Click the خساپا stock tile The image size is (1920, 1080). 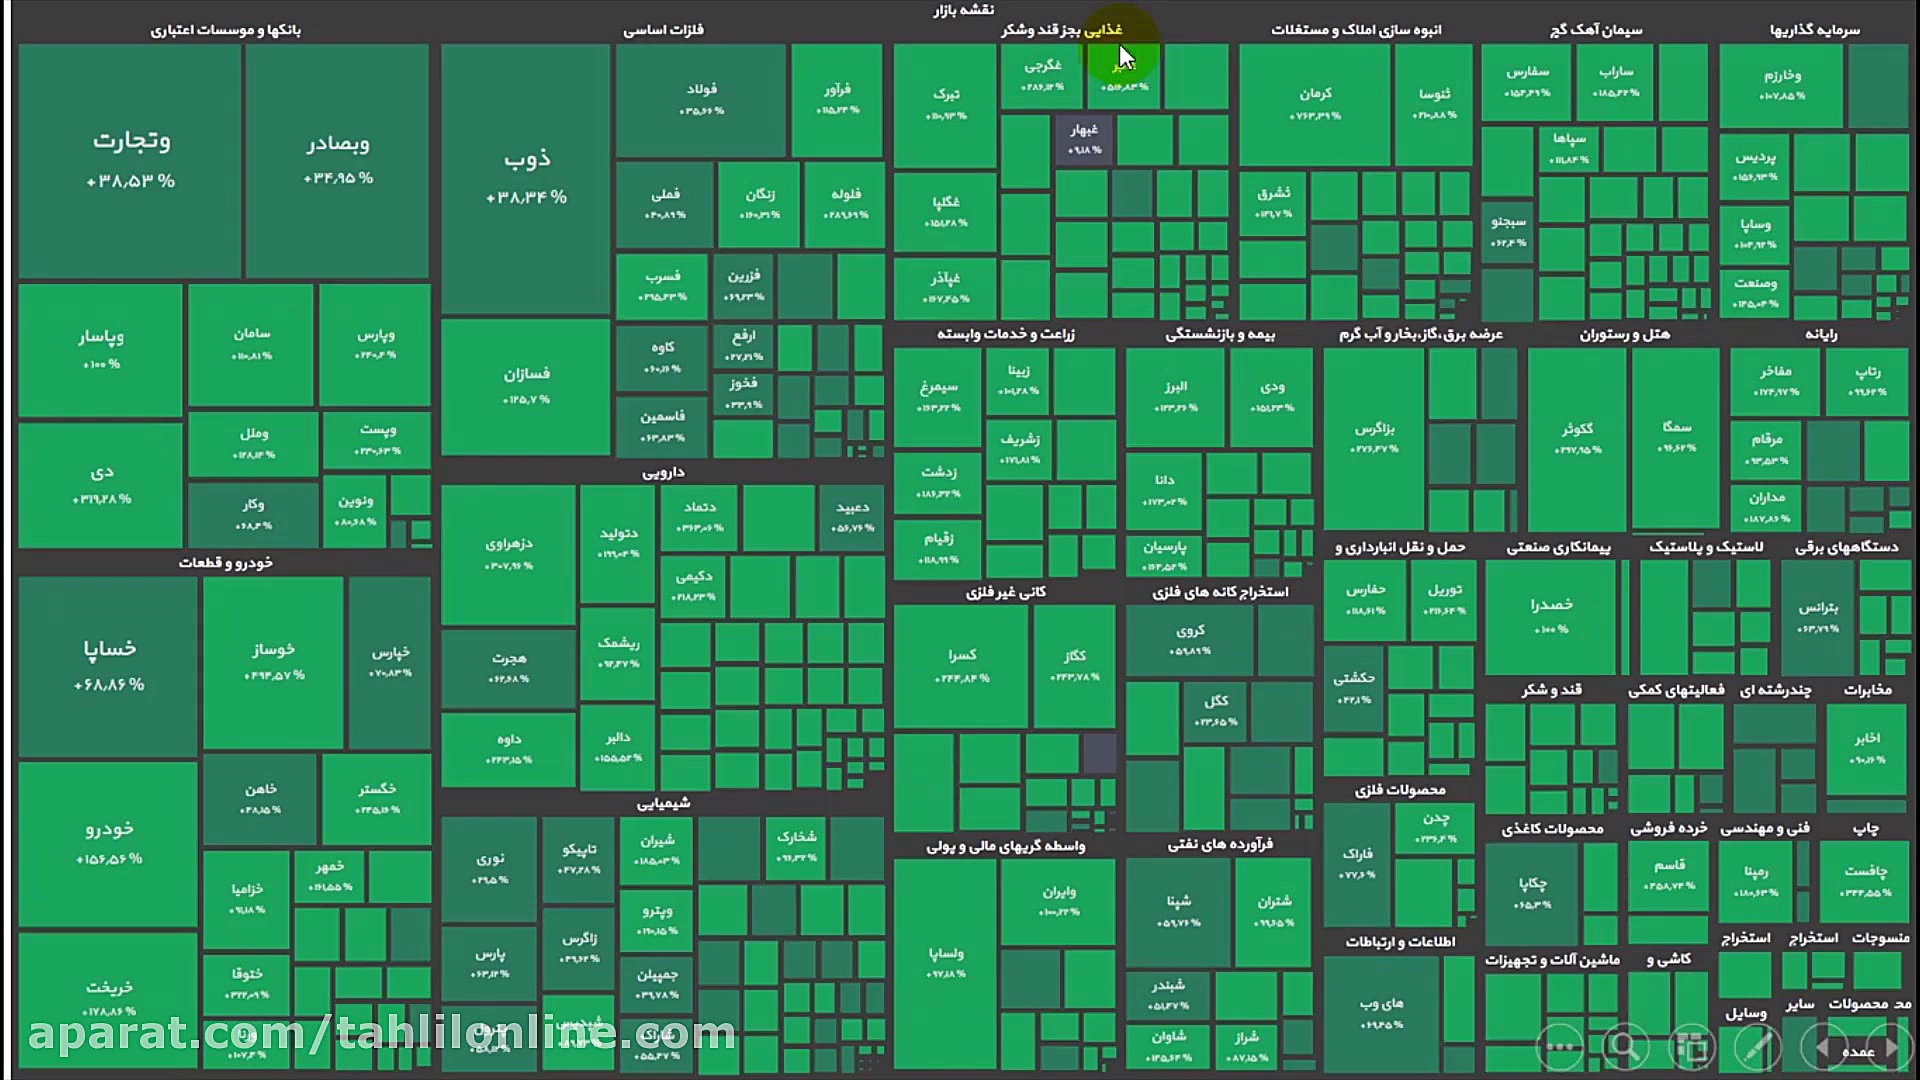click(109, 665)
